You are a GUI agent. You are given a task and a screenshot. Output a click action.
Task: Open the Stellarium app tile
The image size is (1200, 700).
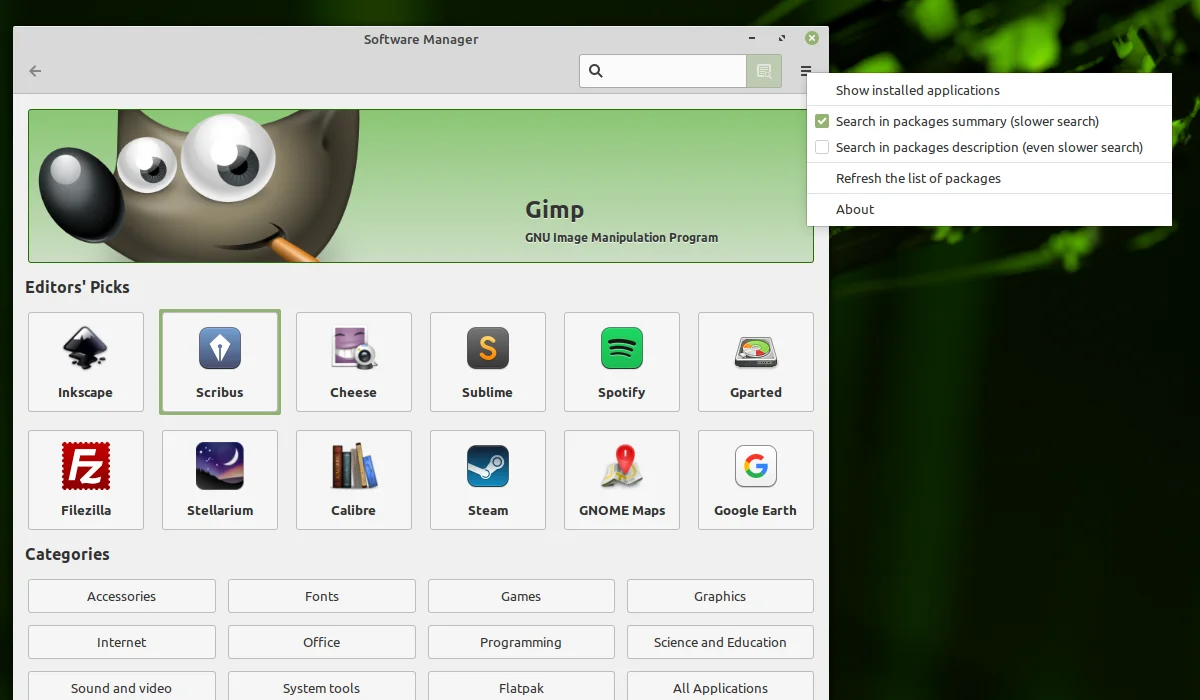click(220, 480)
